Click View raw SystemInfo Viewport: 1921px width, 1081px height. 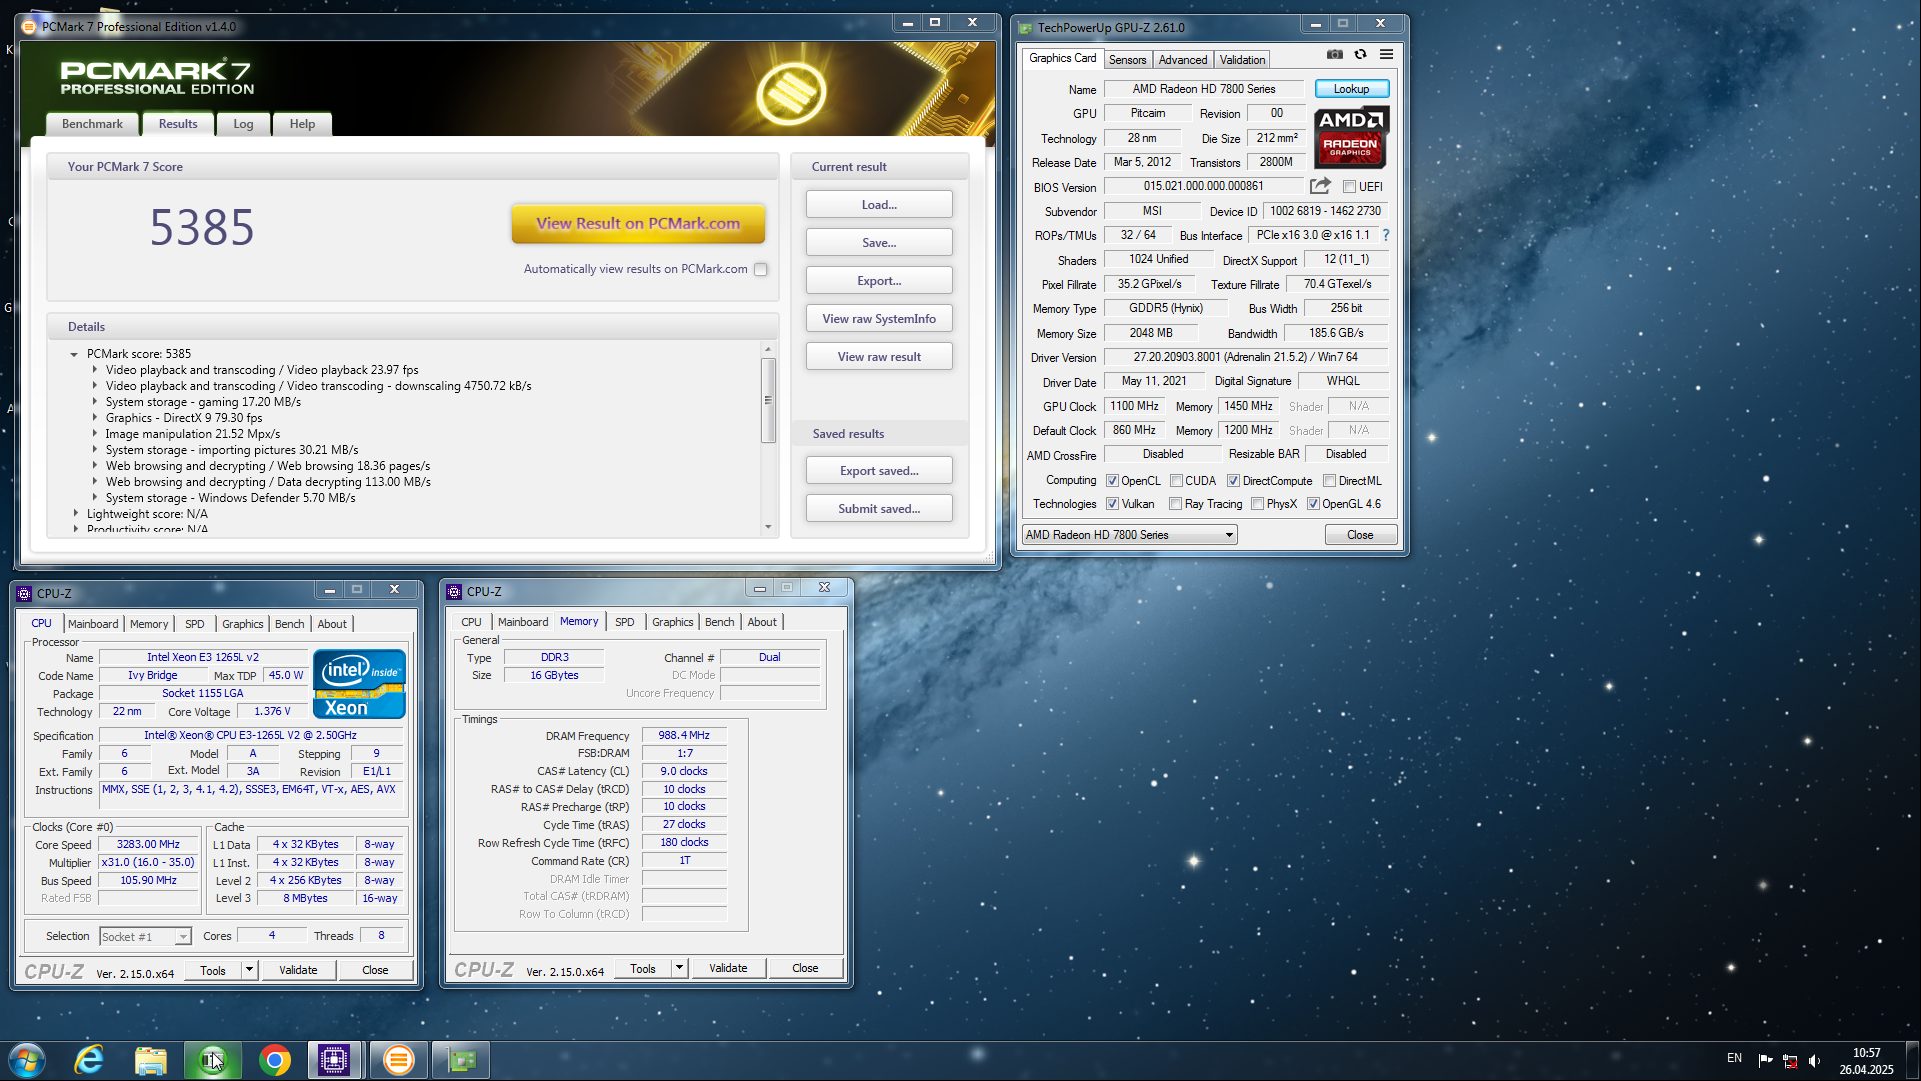coord(879,319)
